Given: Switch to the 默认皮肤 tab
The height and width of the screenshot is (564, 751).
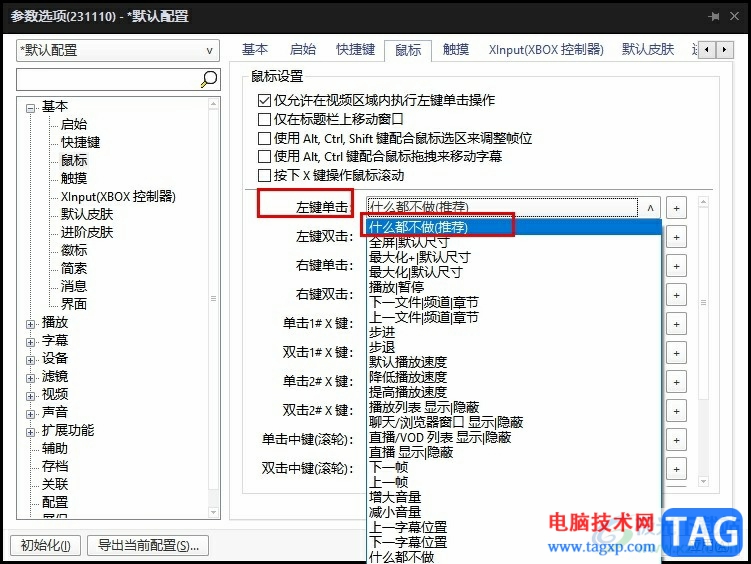Looking at the screenshot, I should (x=648, y=49).
